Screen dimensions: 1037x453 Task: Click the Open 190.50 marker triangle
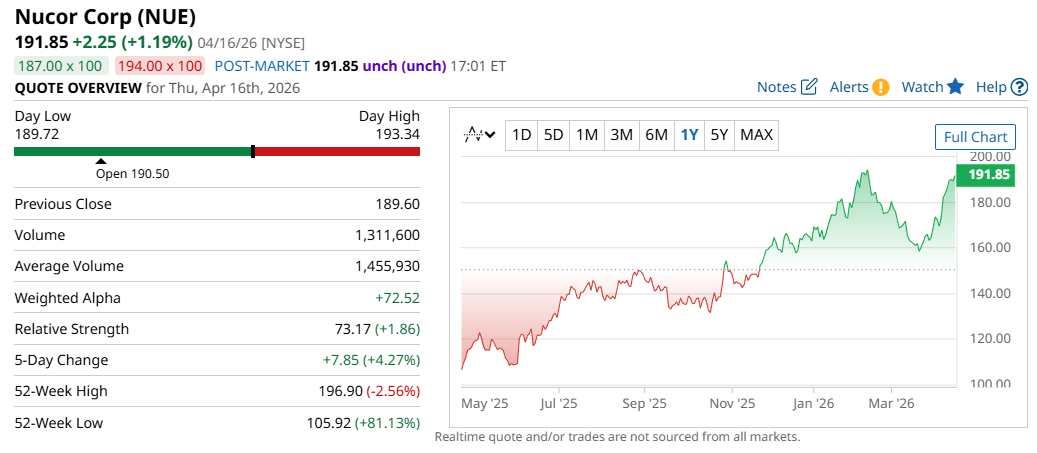point(100,161)
